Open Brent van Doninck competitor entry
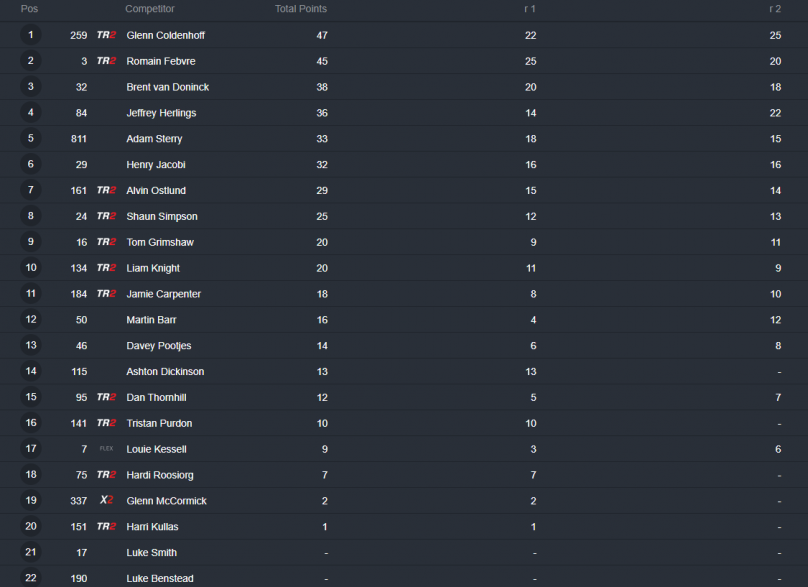 point(167,87)
